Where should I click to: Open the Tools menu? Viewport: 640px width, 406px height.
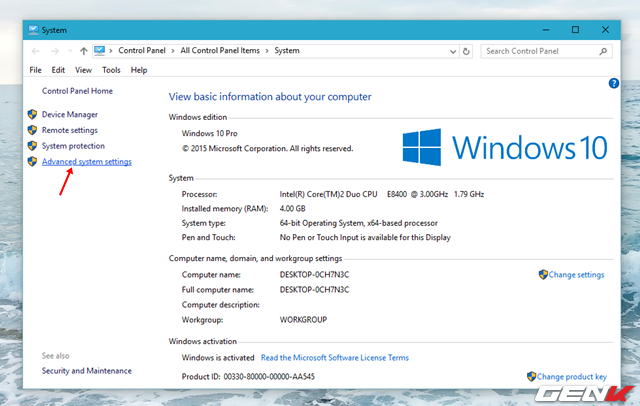click(x=111, y=70)
